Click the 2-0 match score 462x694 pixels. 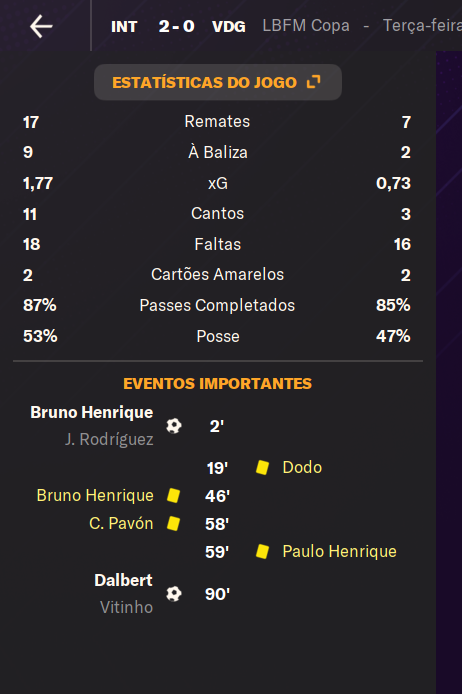tap(177, 27)
